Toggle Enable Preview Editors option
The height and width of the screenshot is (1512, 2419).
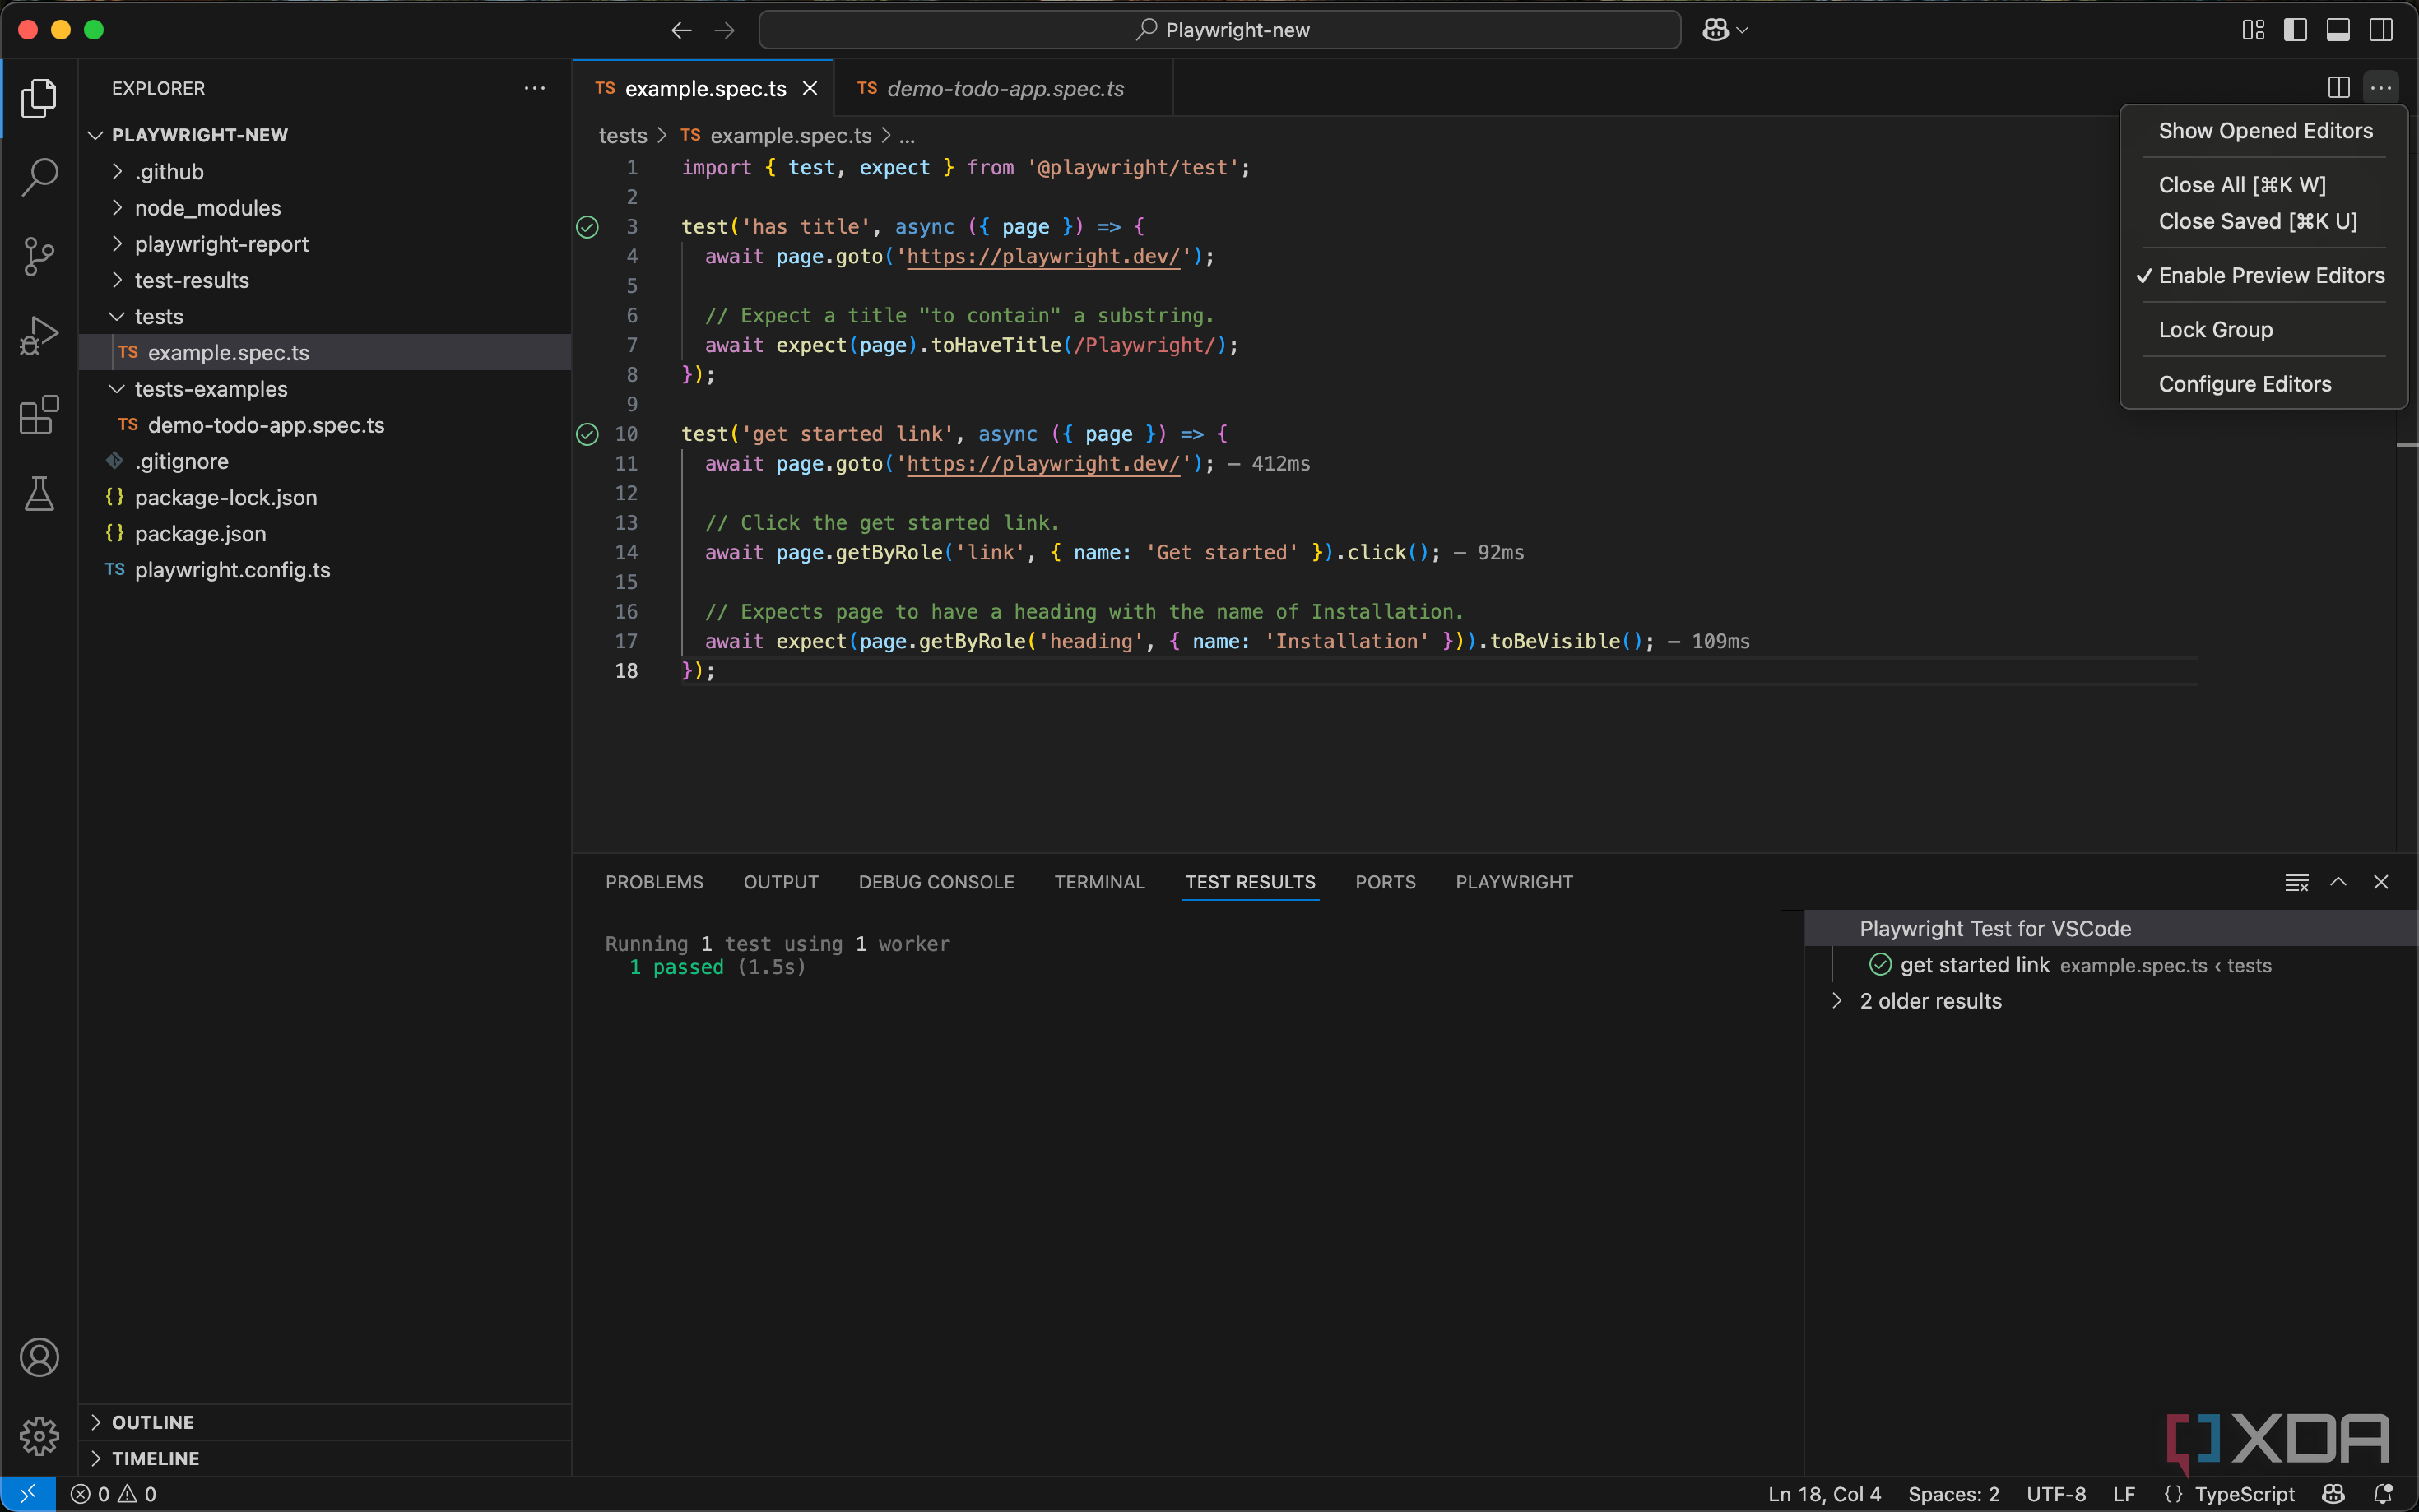[2263, 275]
